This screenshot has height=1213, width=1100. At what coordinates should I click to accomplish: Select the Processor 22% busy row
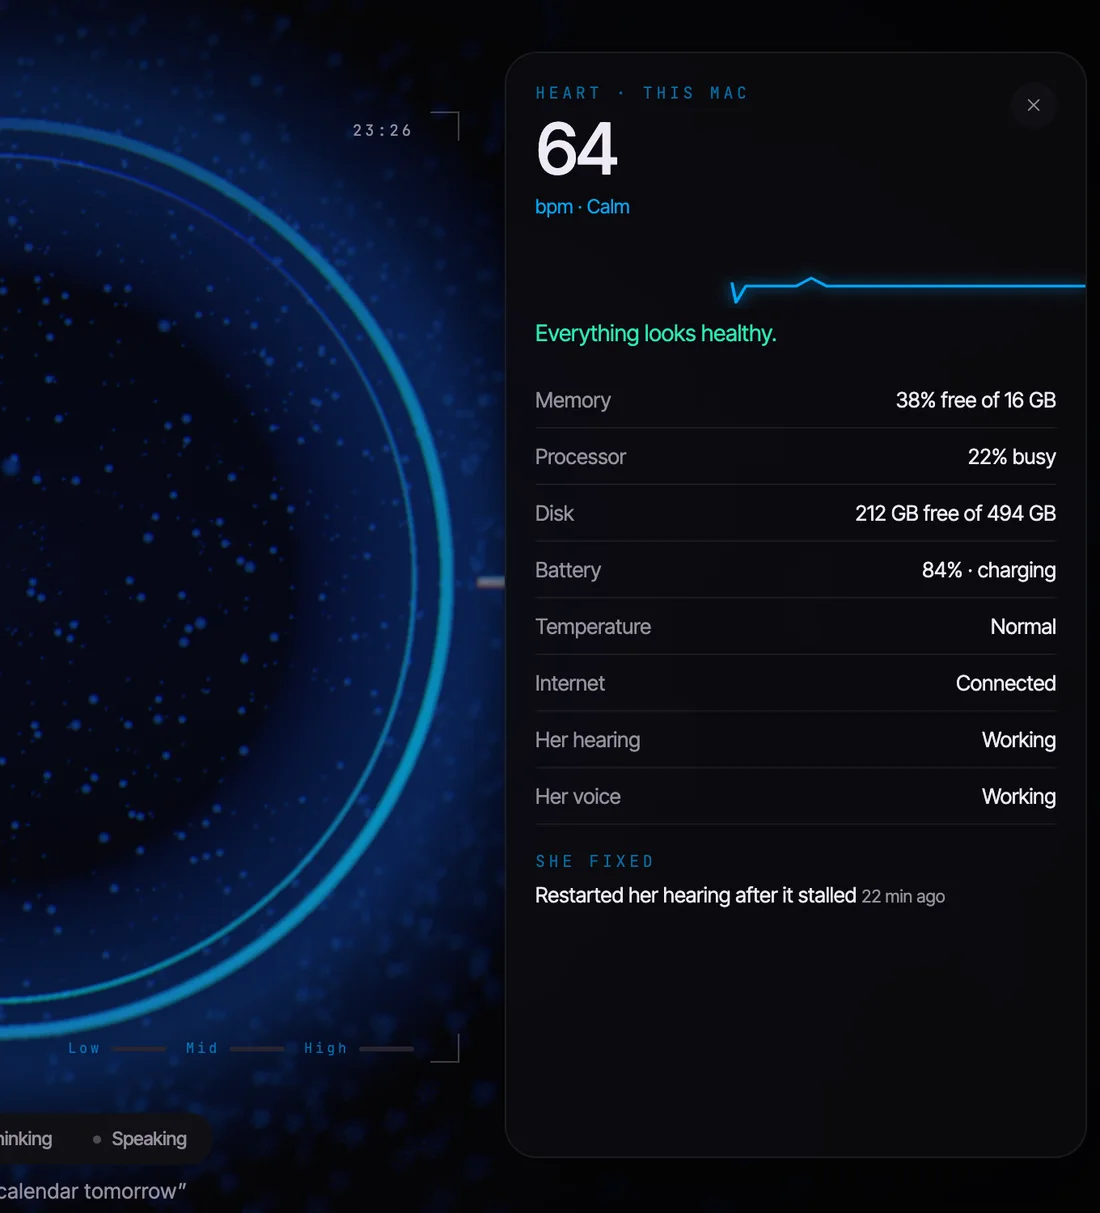click(795, 457)
